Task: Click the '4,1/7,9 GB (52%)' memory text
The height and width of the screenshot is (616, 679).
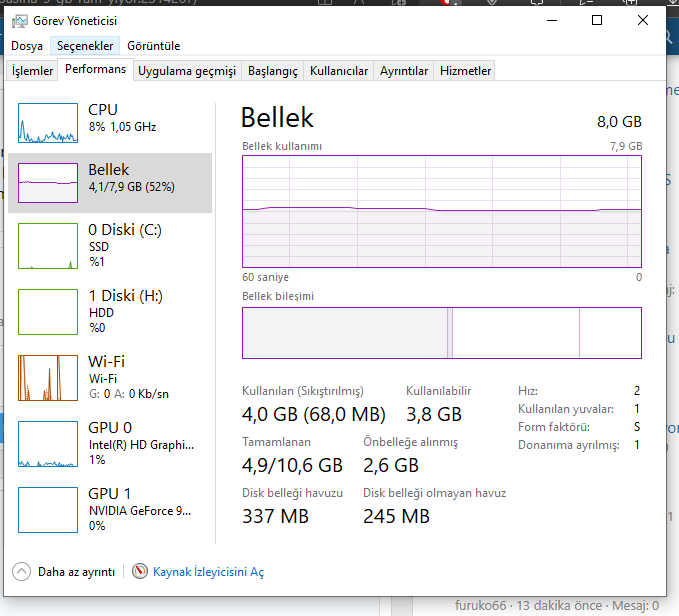Action: [132, 187]
